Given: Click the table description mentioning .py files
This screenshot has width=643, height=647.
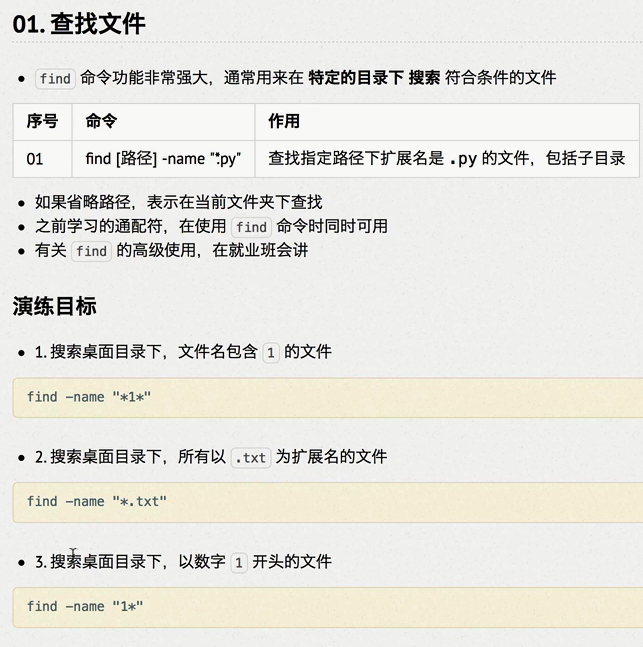Looking at the screenshot, I should pyautogui.click(x=446, y=158).
